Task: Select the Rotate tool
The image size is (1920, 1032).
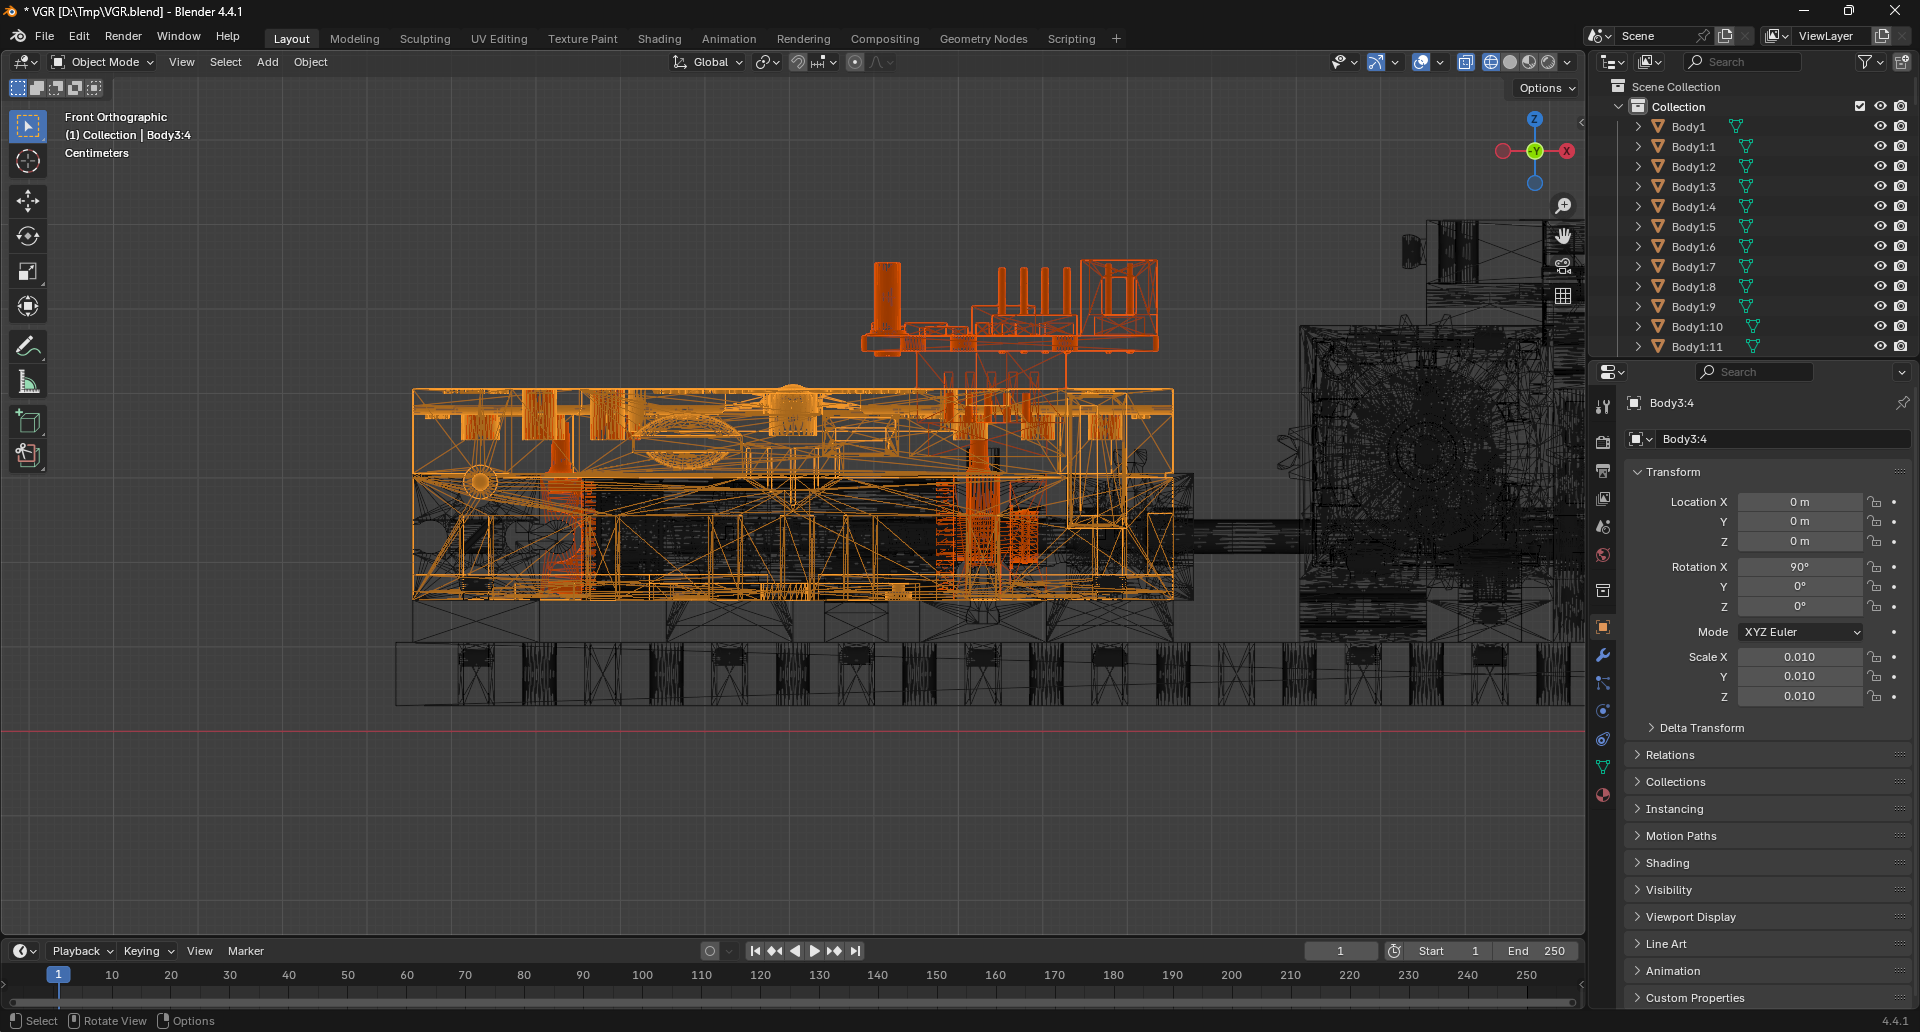Action: tap(28, 236)
